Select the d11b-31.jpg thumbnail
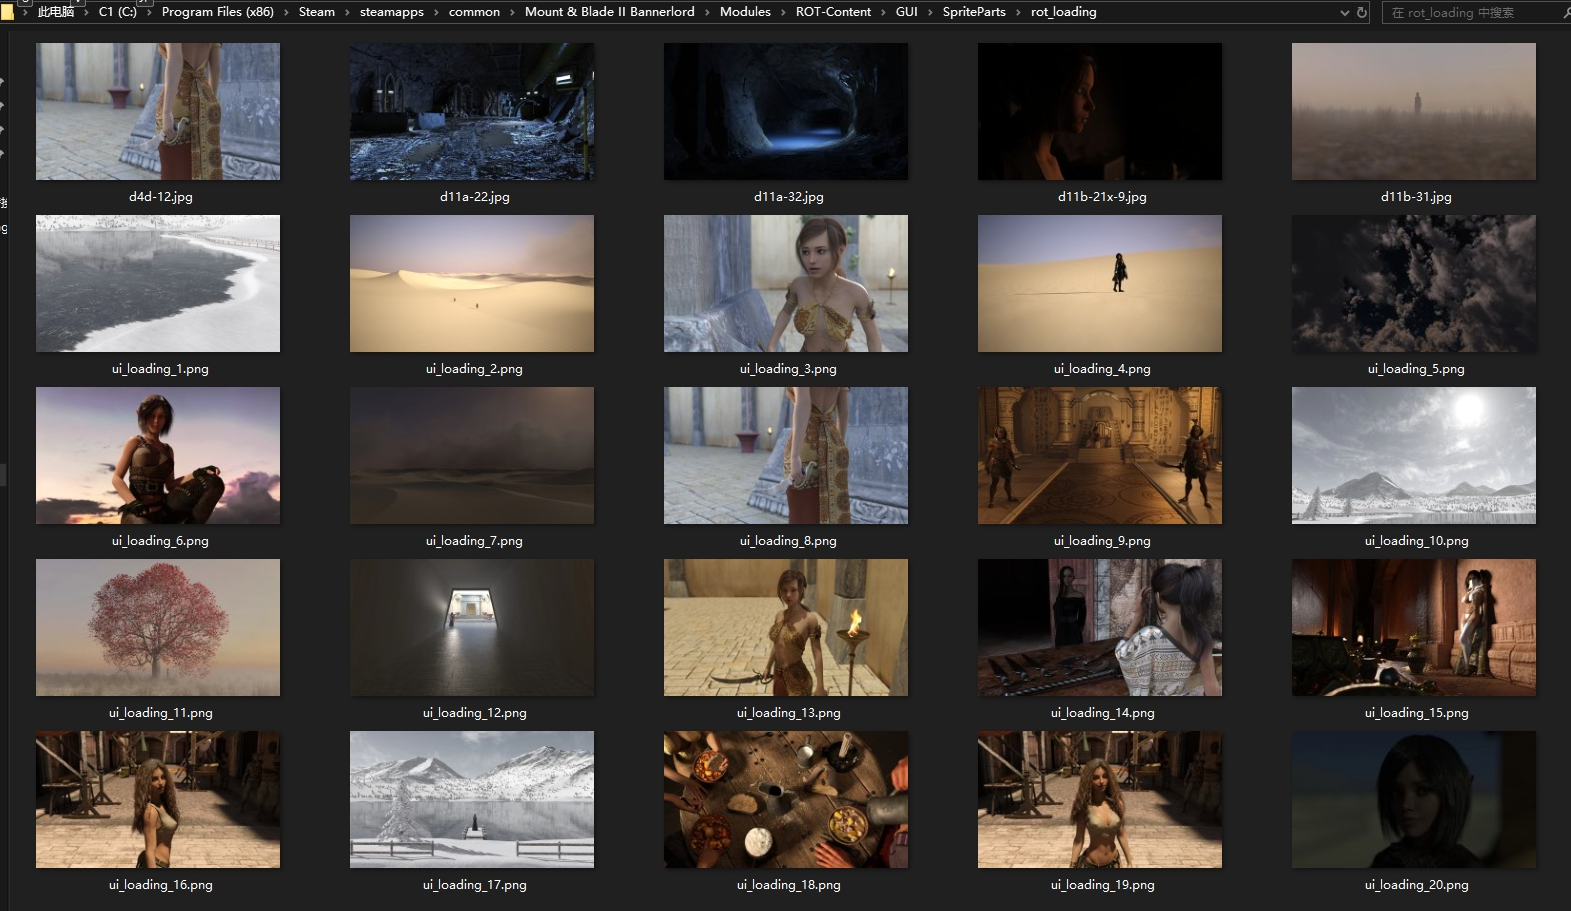This screenshot has width=1571, height=911. tap(1414, 111)
